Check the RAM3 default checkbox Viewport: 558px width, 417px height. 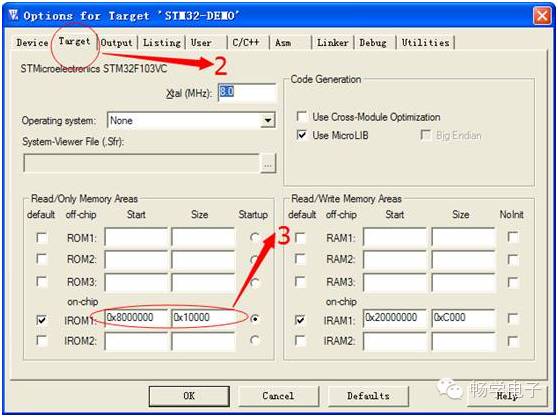tap(300, 282)
